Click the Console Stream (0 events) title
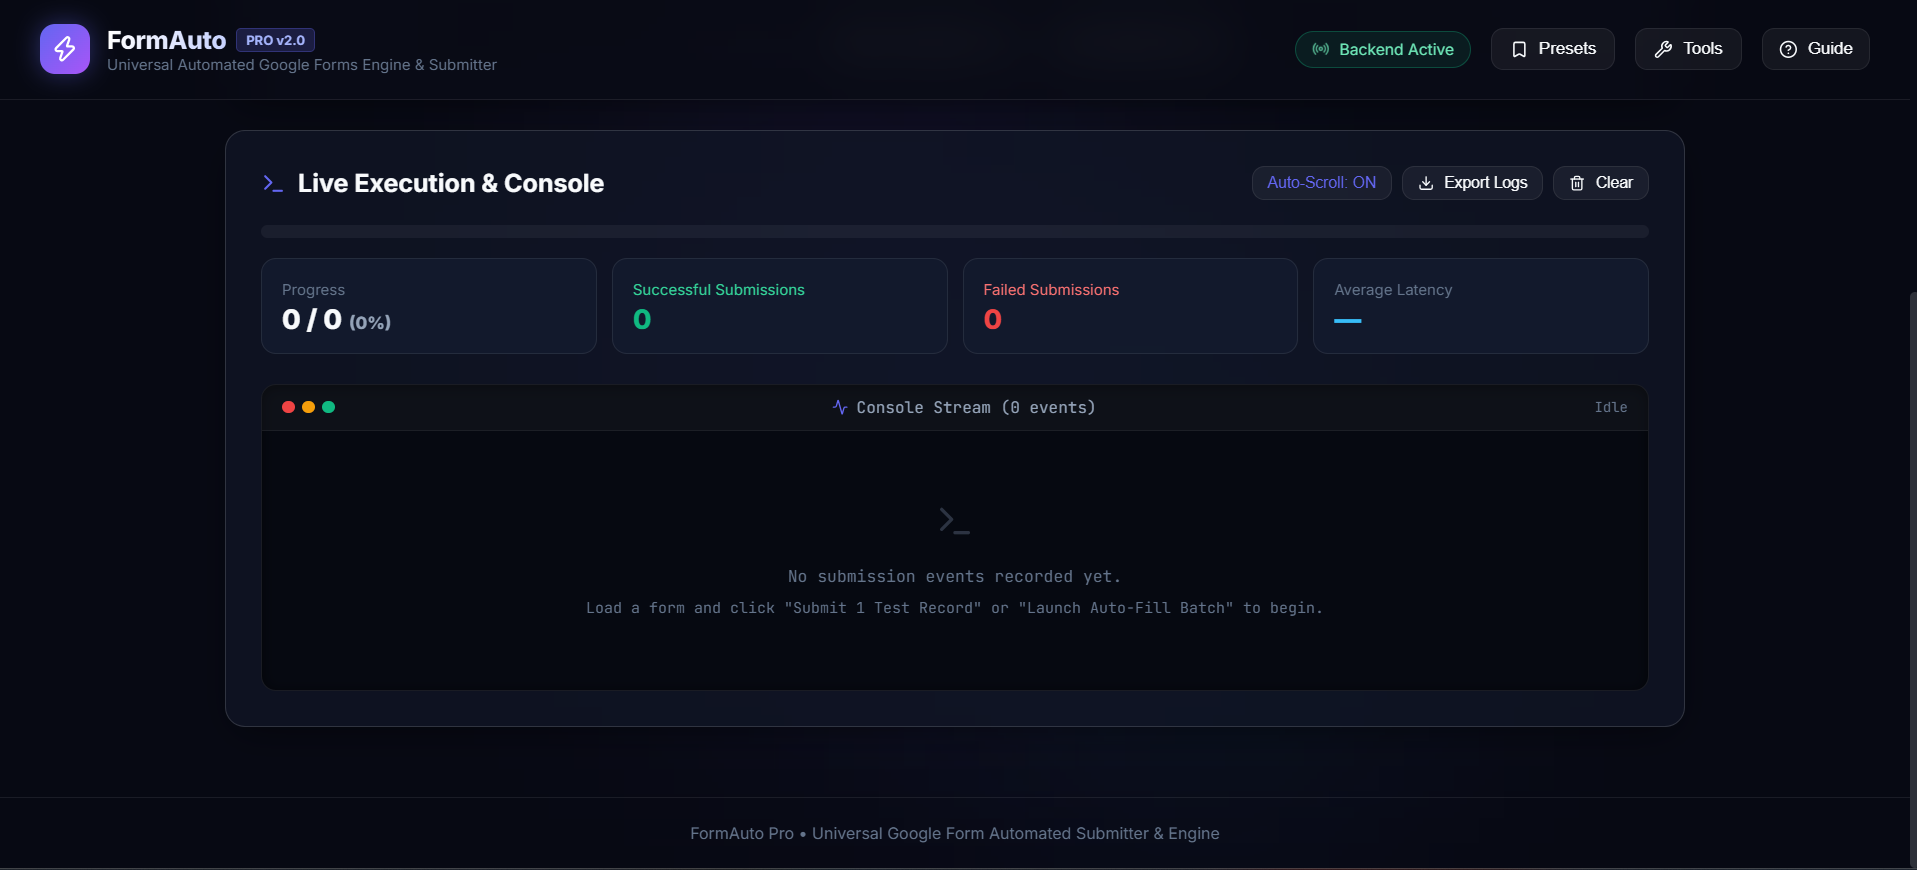Image resolution: width=1917 pixels, height=870 pixels. (975, 407)
